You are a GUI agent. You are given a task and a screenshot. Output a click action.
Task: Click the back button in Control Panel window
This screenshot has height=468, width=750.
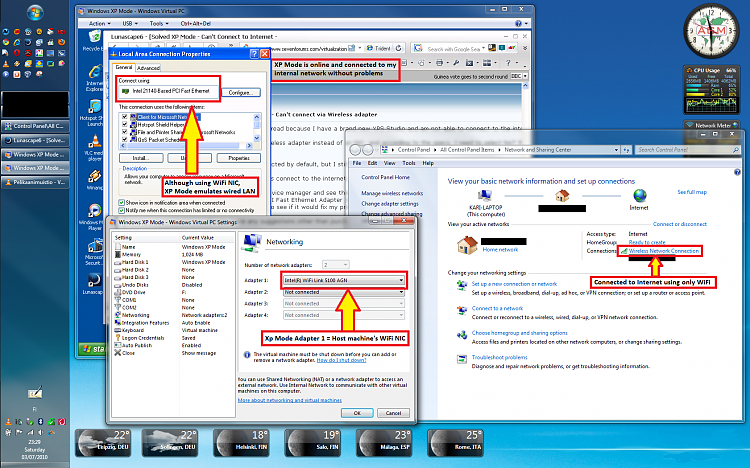(x=355, y=150)
